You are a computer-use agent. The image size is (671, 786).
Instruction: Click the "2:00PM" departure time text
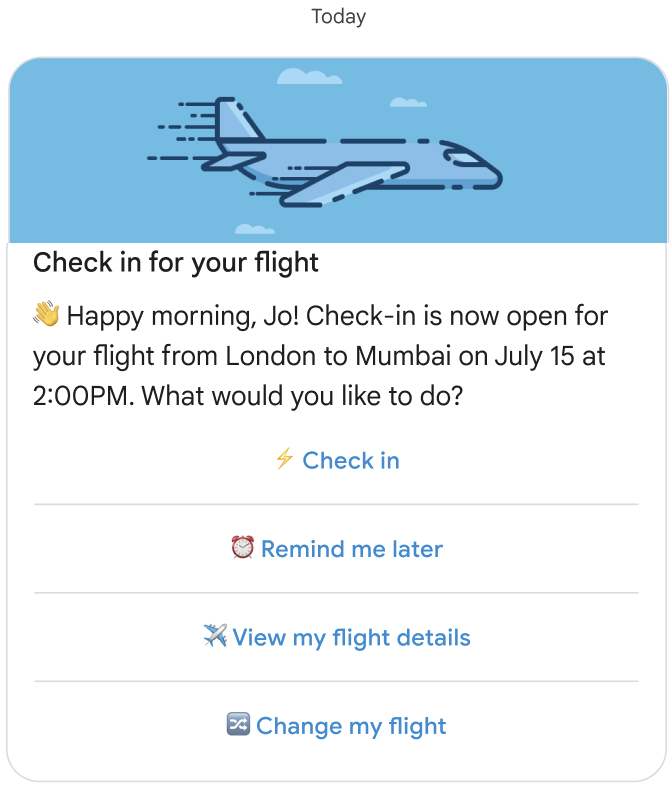point(83,395)
